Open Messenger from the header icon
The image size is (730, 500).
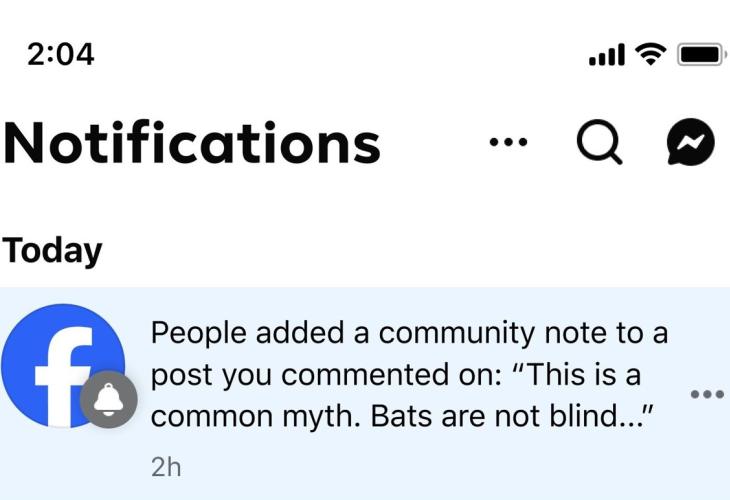pos(691,145)
